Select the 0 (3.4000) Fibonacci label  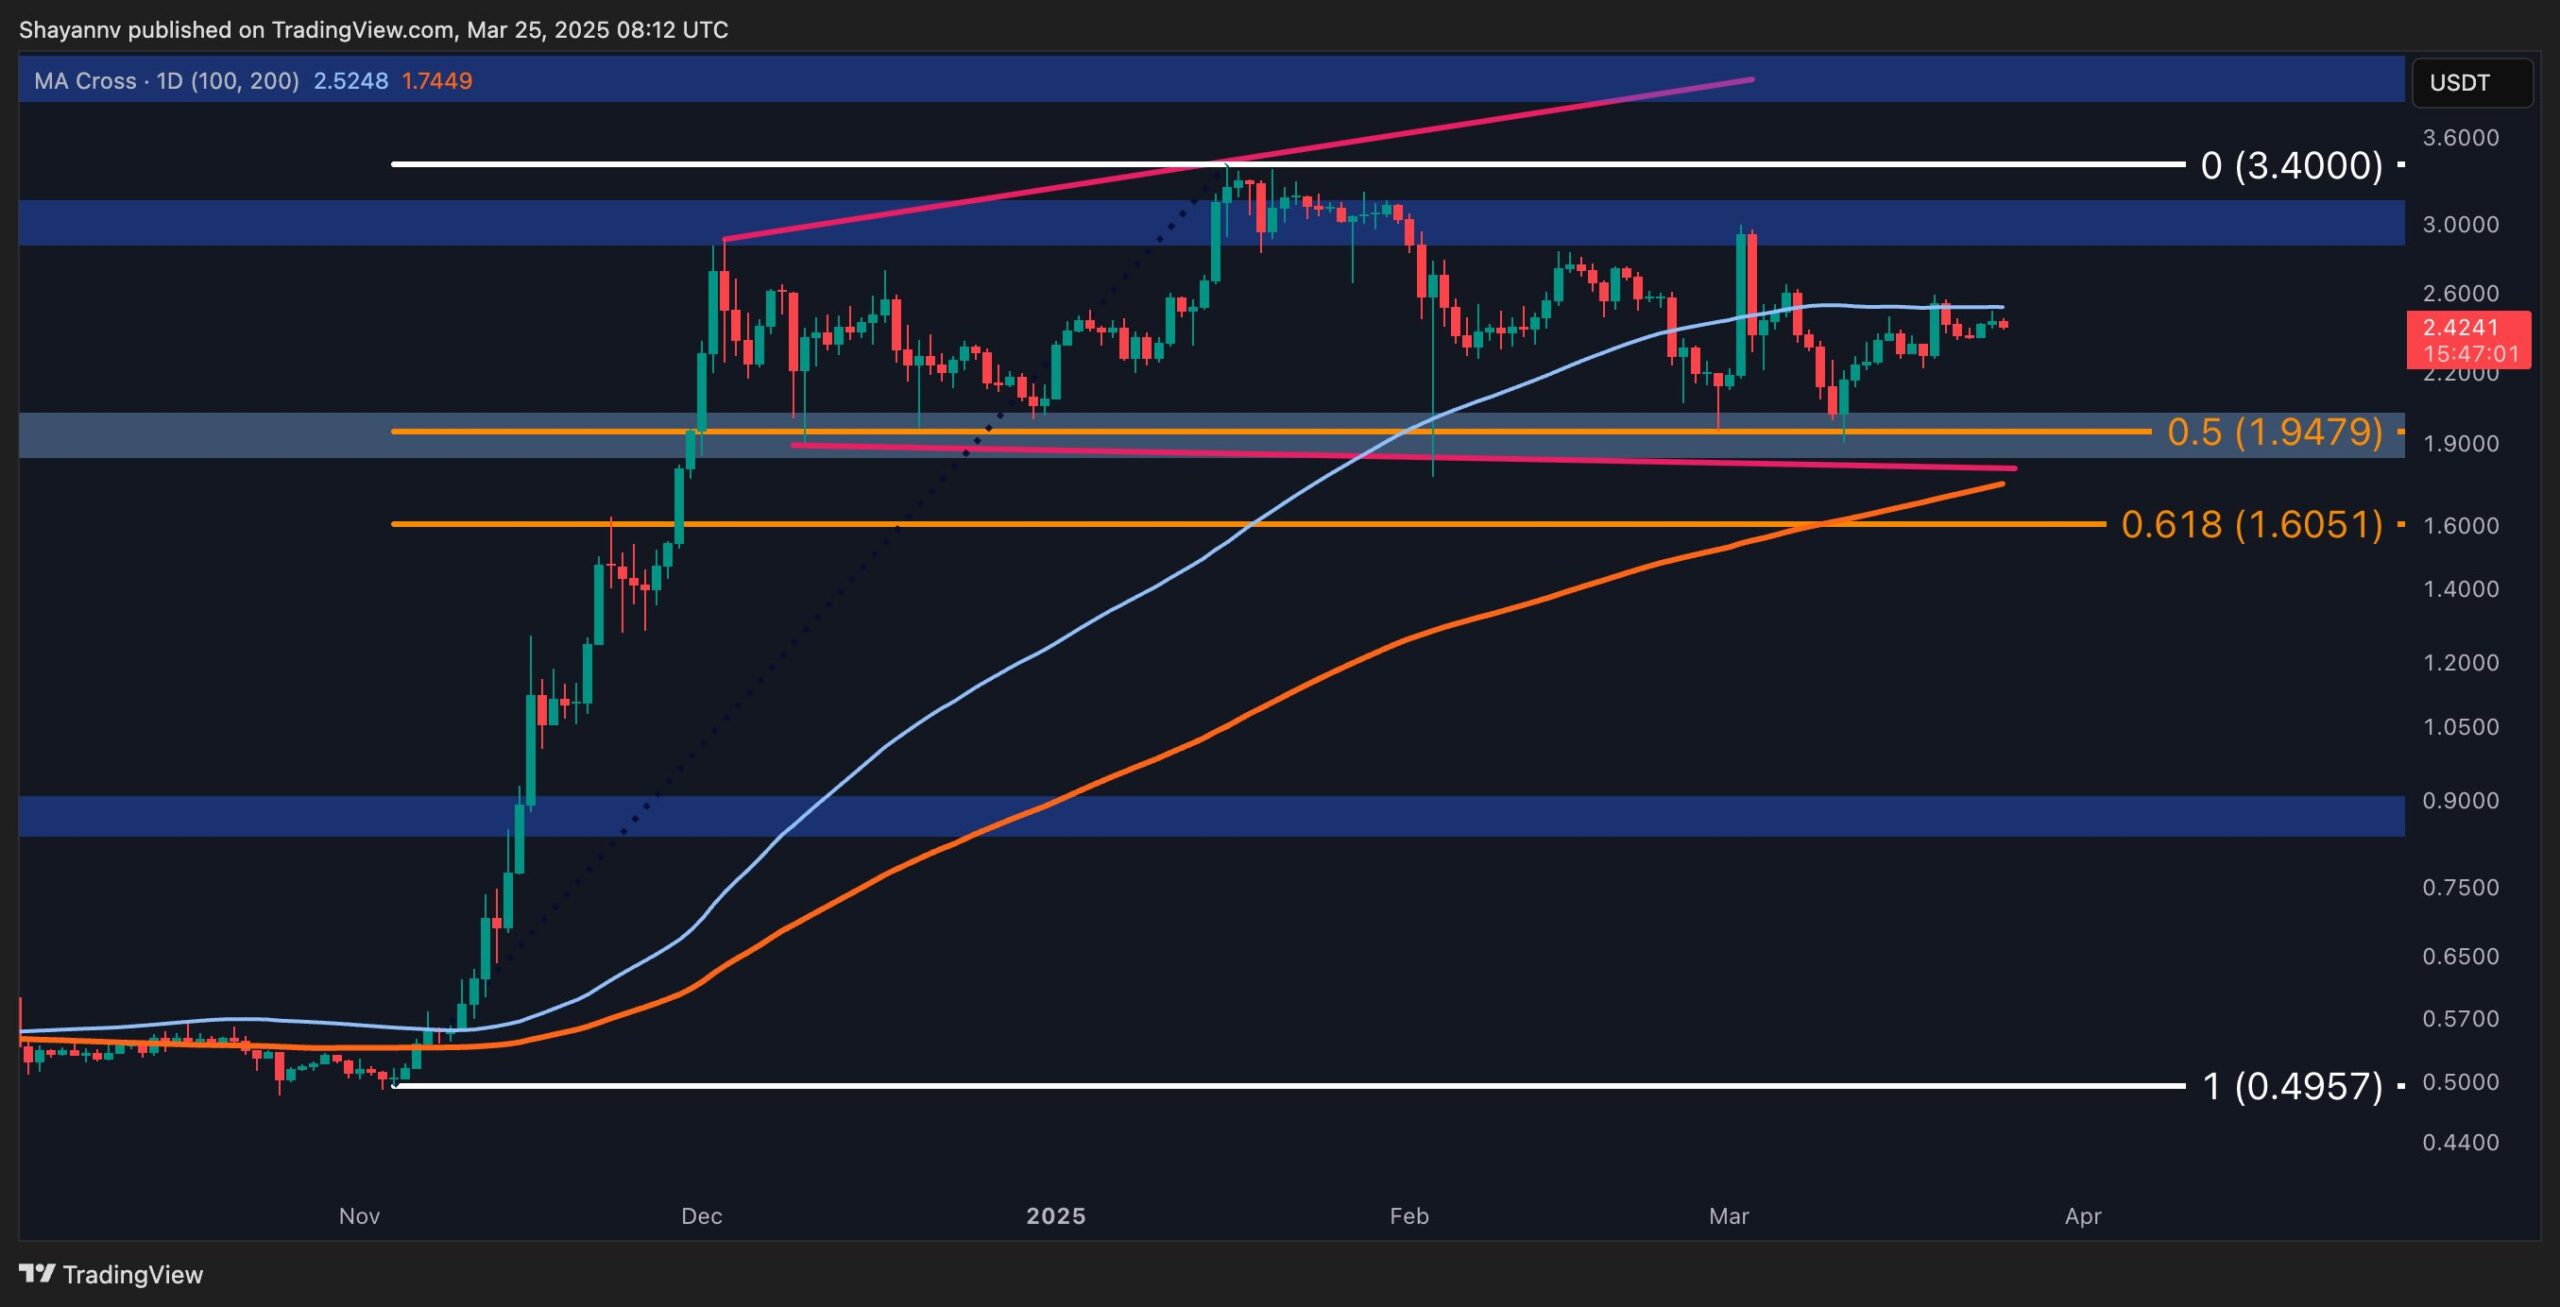pyautogui.click(x=2291, y=165)
